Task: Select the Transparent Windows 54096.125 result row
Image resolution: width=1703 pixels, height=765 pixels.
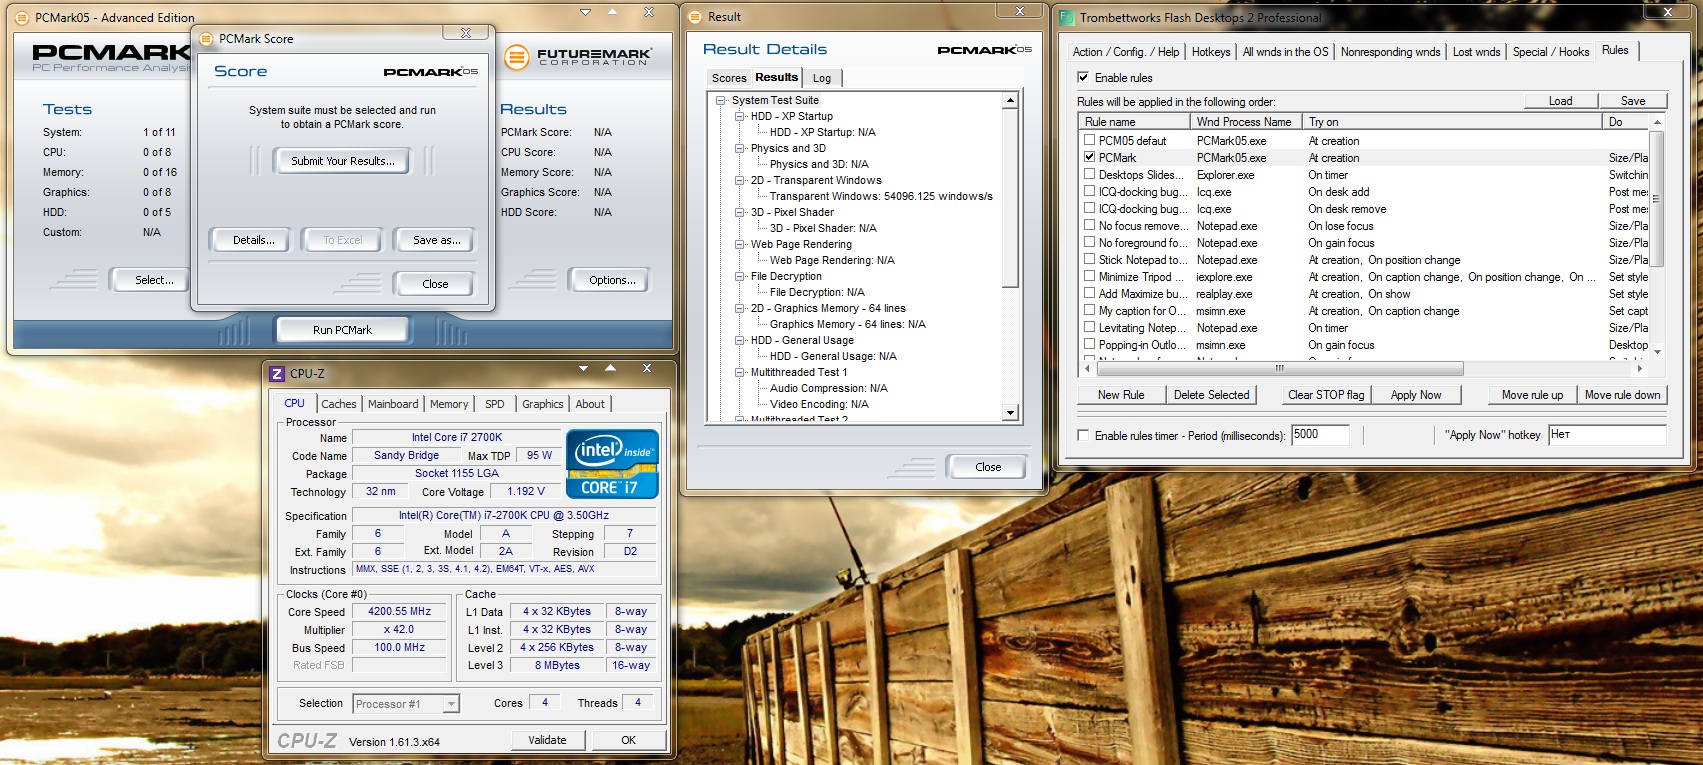Action: tap(881, 196)
